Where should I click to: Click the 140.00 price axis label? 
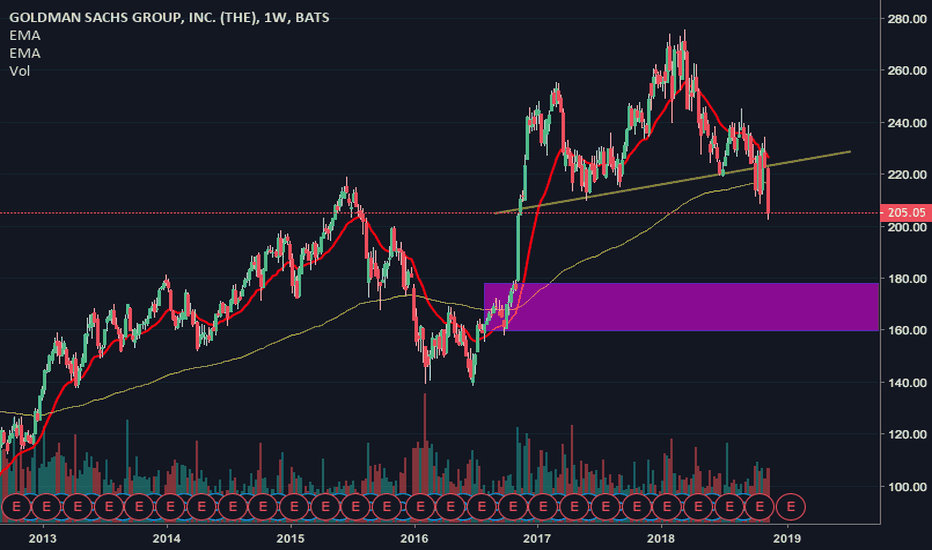907,383
